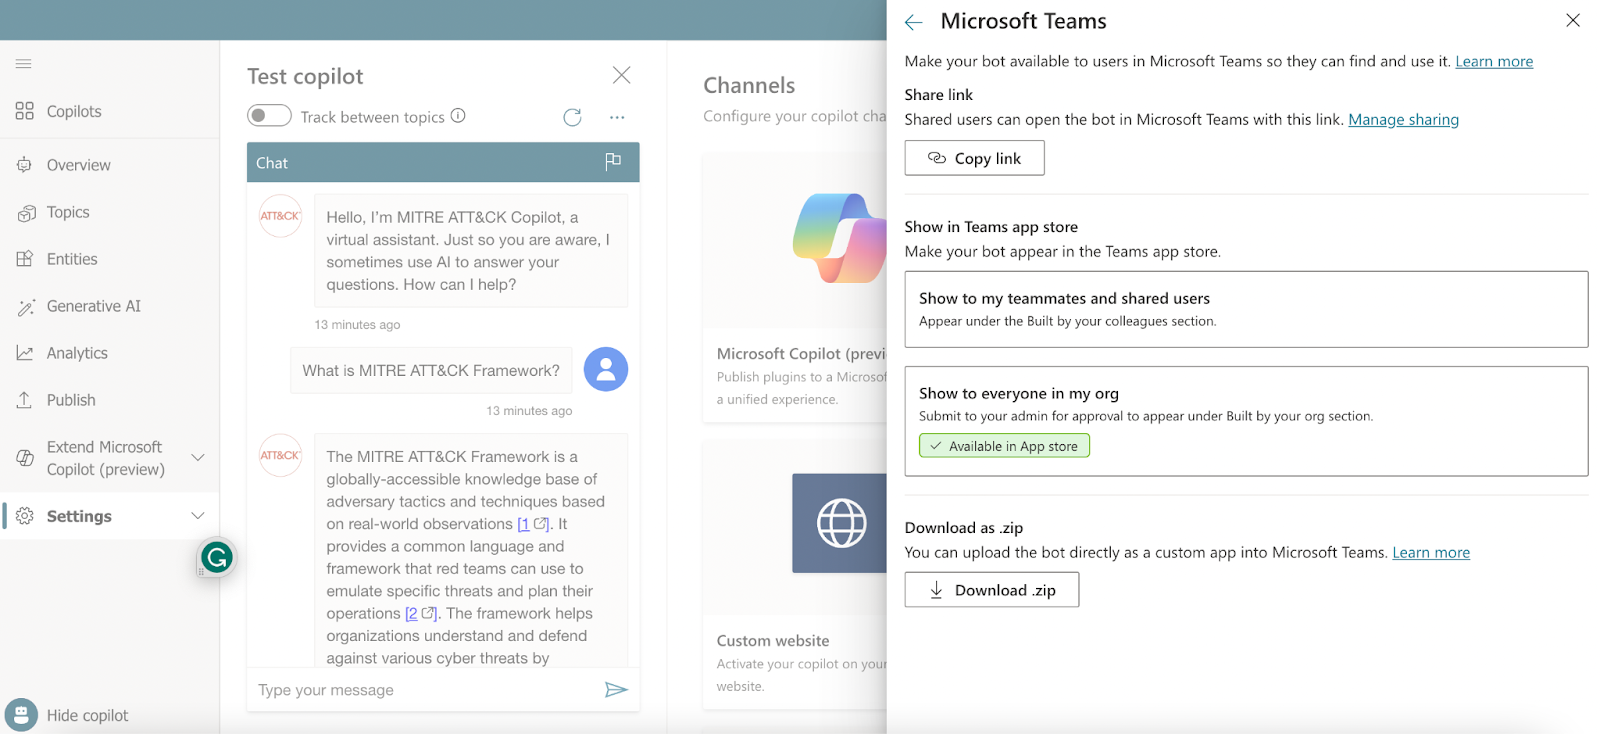
Task: Send the chat message with arrow icon
Action: pyautogui.click(x=616, y=690)
